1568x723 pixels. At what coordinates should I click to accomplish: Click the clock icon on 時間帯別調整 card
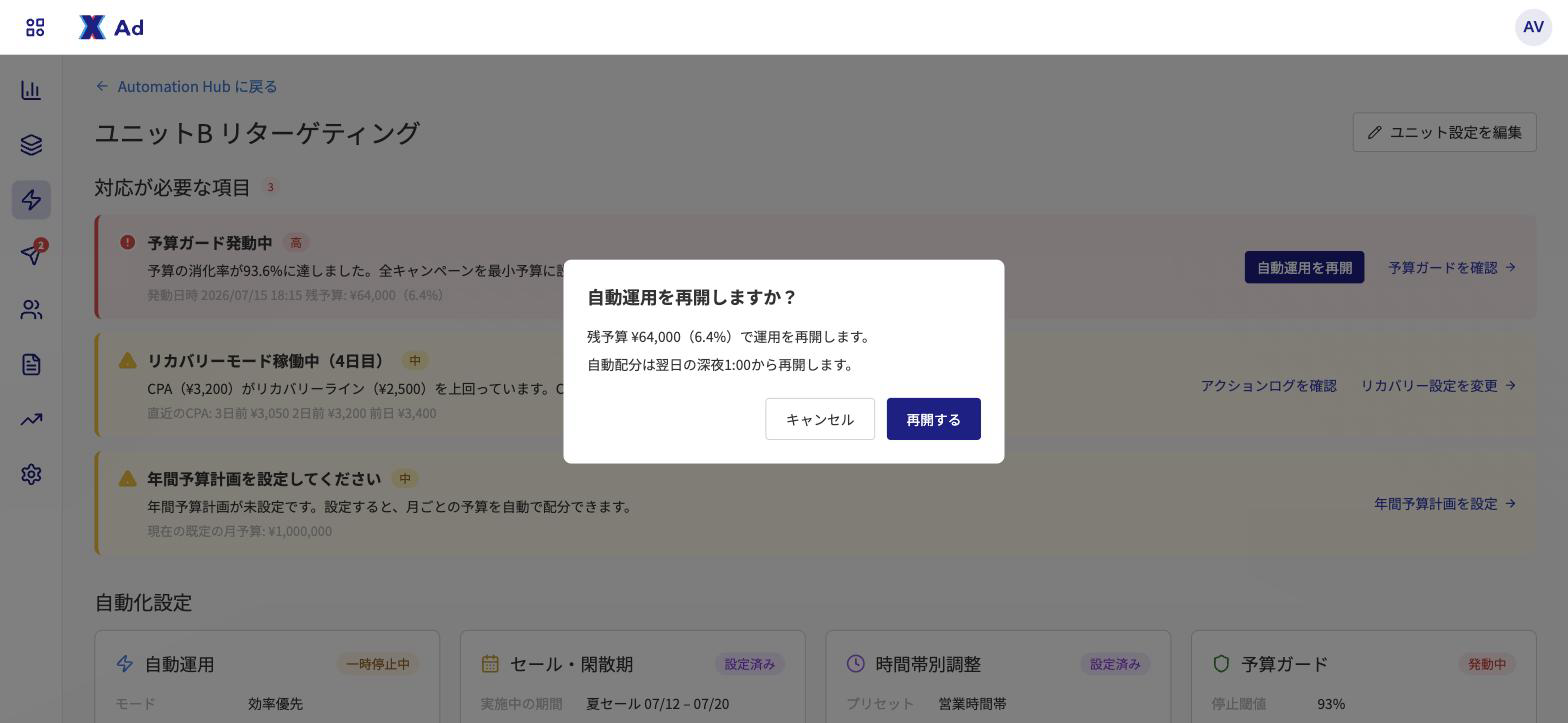(x=855, y=663)
